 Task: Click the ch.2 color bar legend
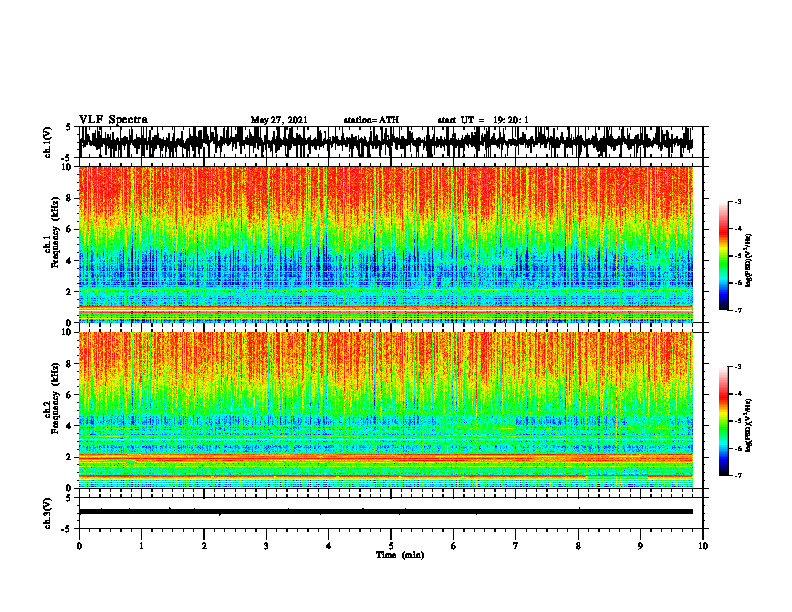click(x=724, y=421)
